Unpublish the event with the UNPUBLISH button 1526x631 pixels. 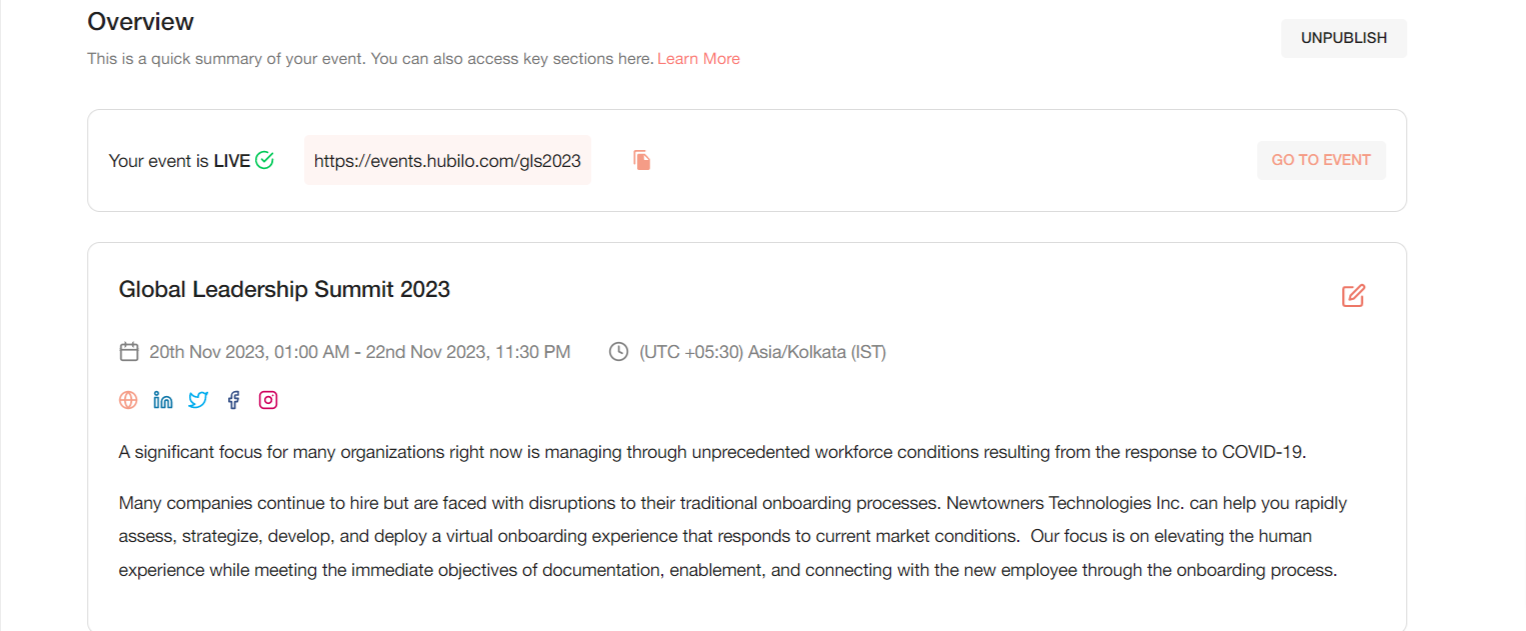[1344, 38]
